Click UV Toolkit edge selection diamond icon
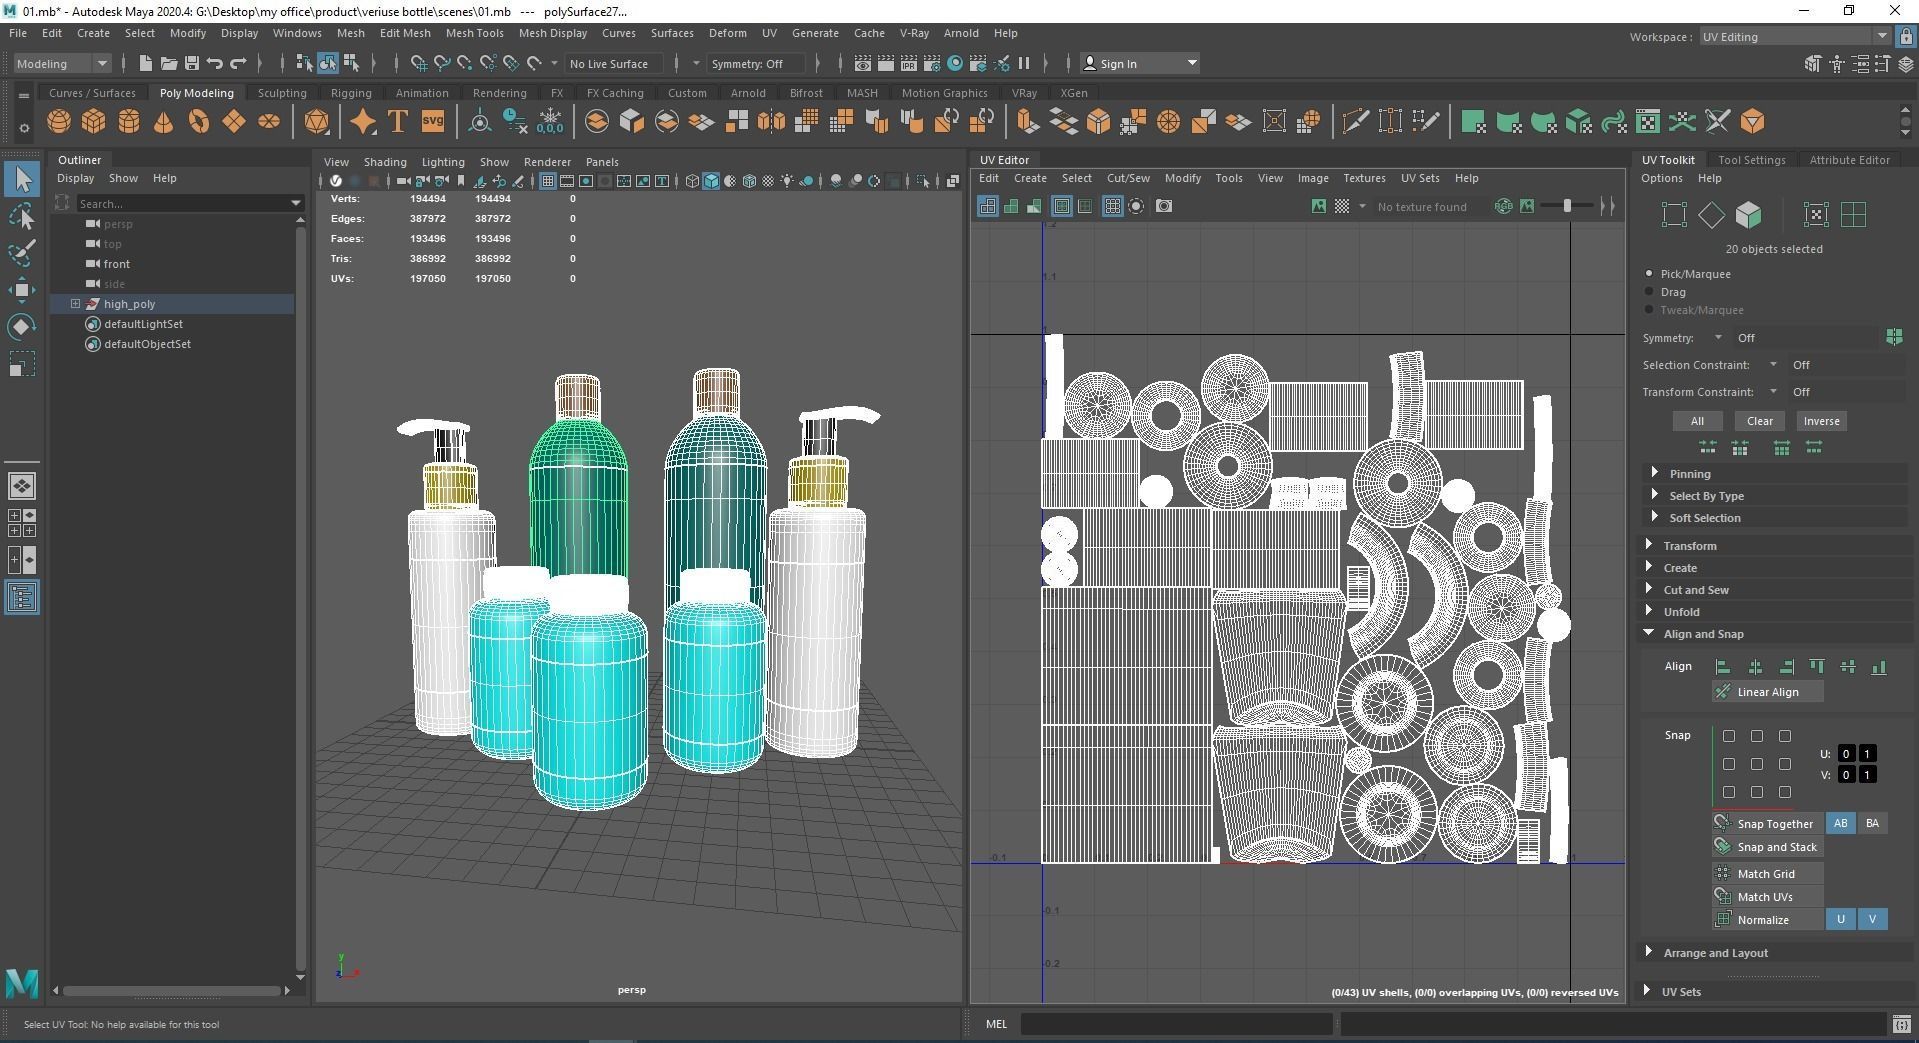Image resolution: width=1919 pixels, height=1043 pixels. click(x=1711, y=215)
